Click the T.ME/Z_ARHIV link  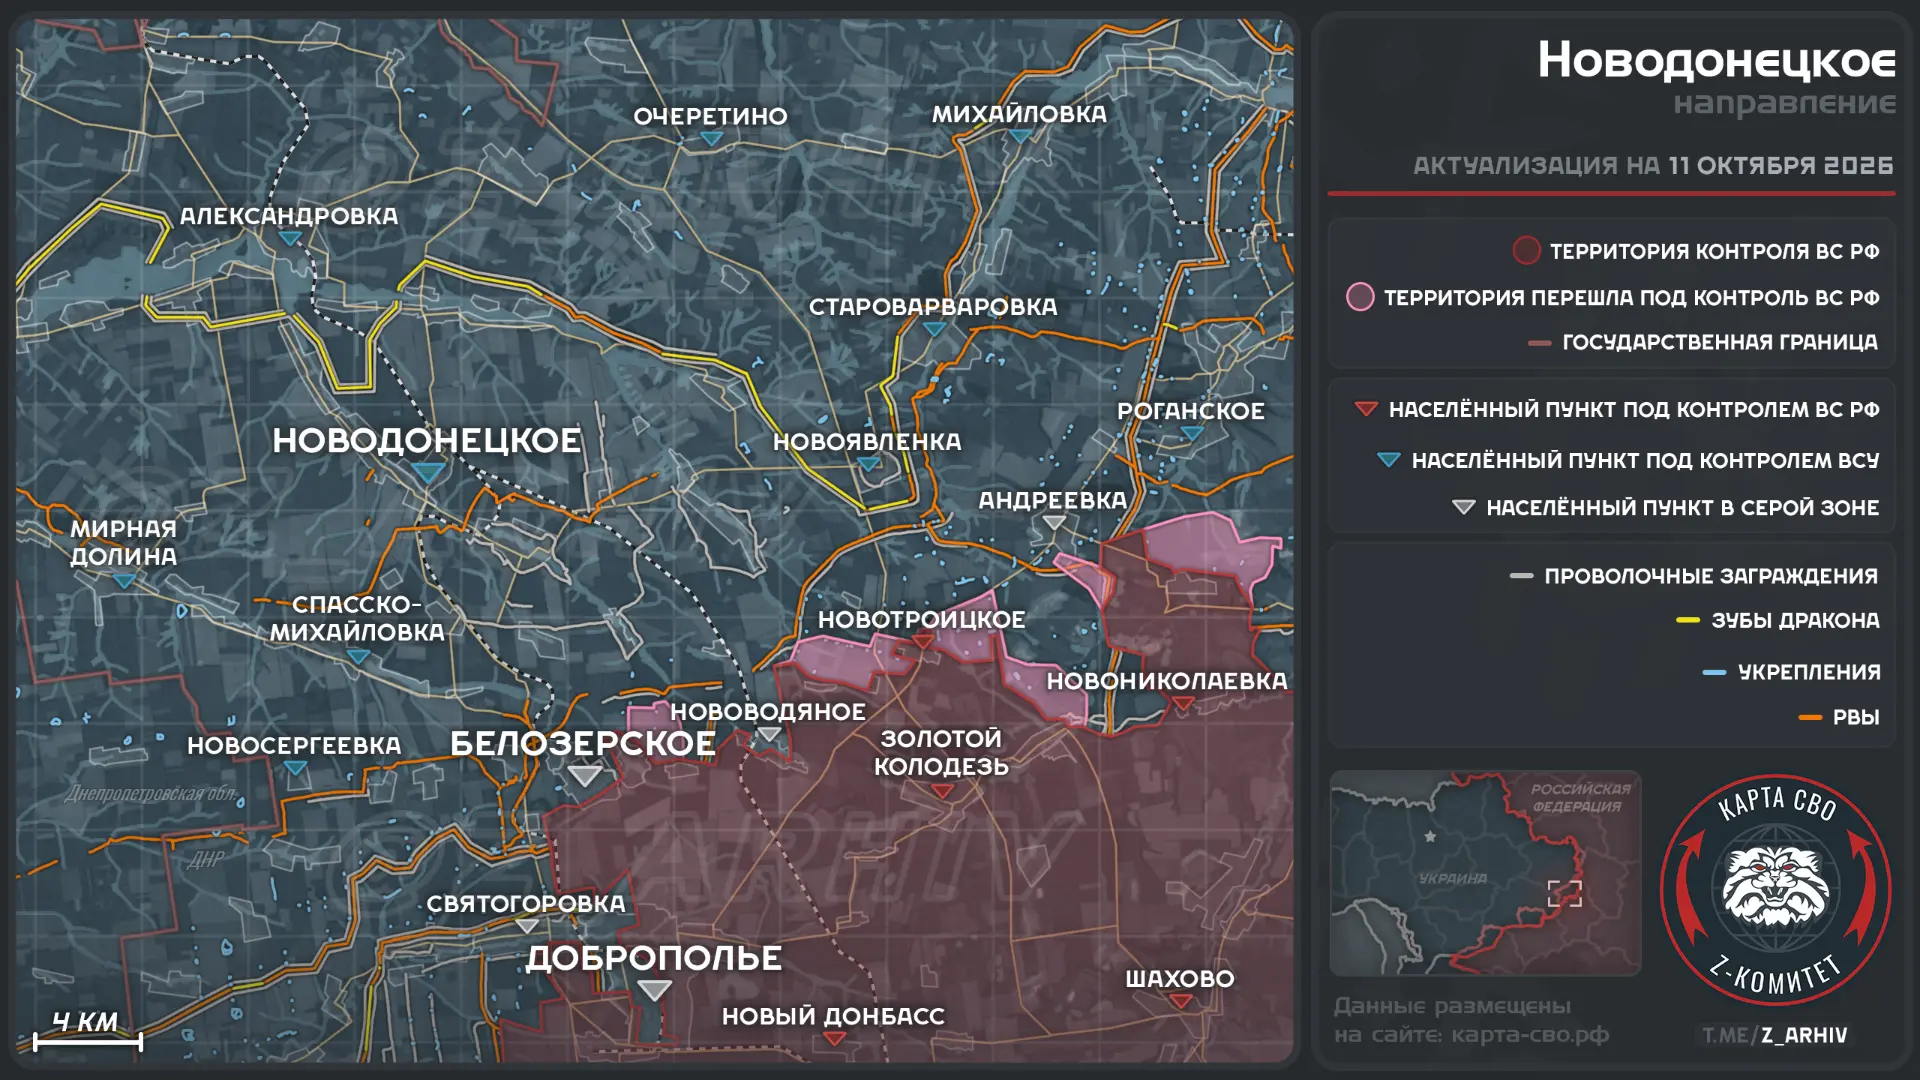point(1775,1036)
